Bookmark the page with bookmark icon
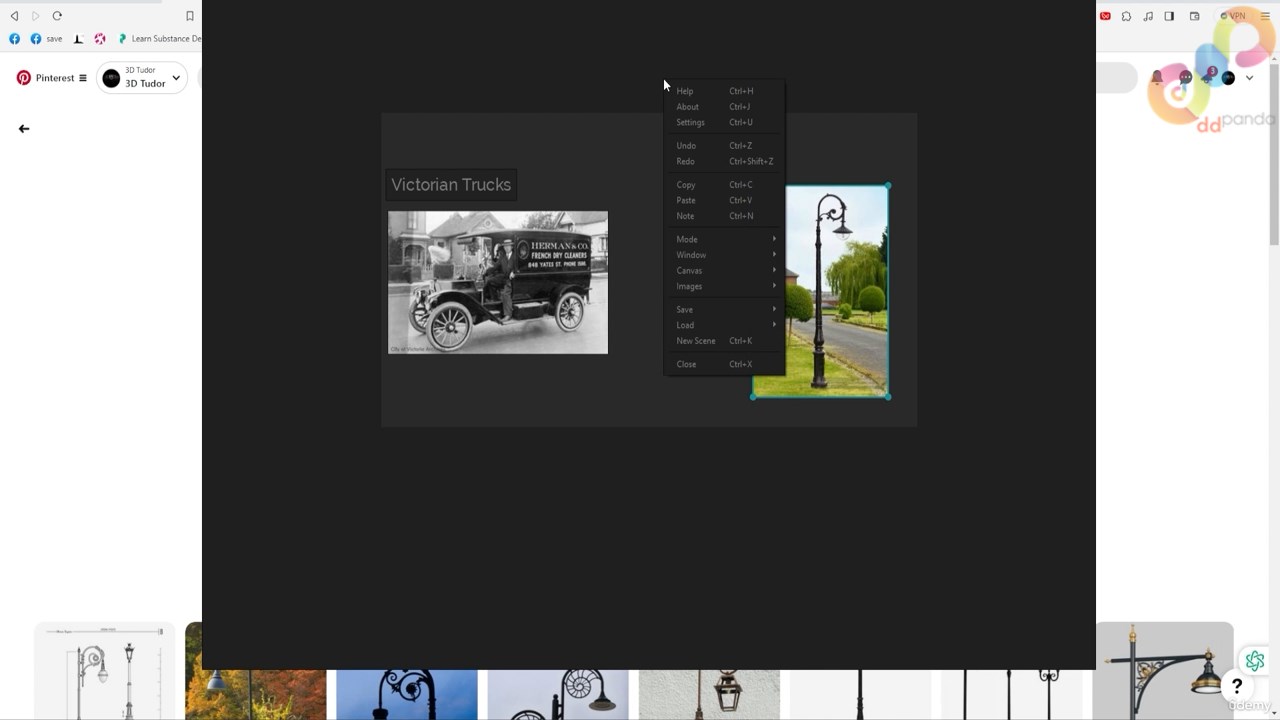 tap(189, 16)
